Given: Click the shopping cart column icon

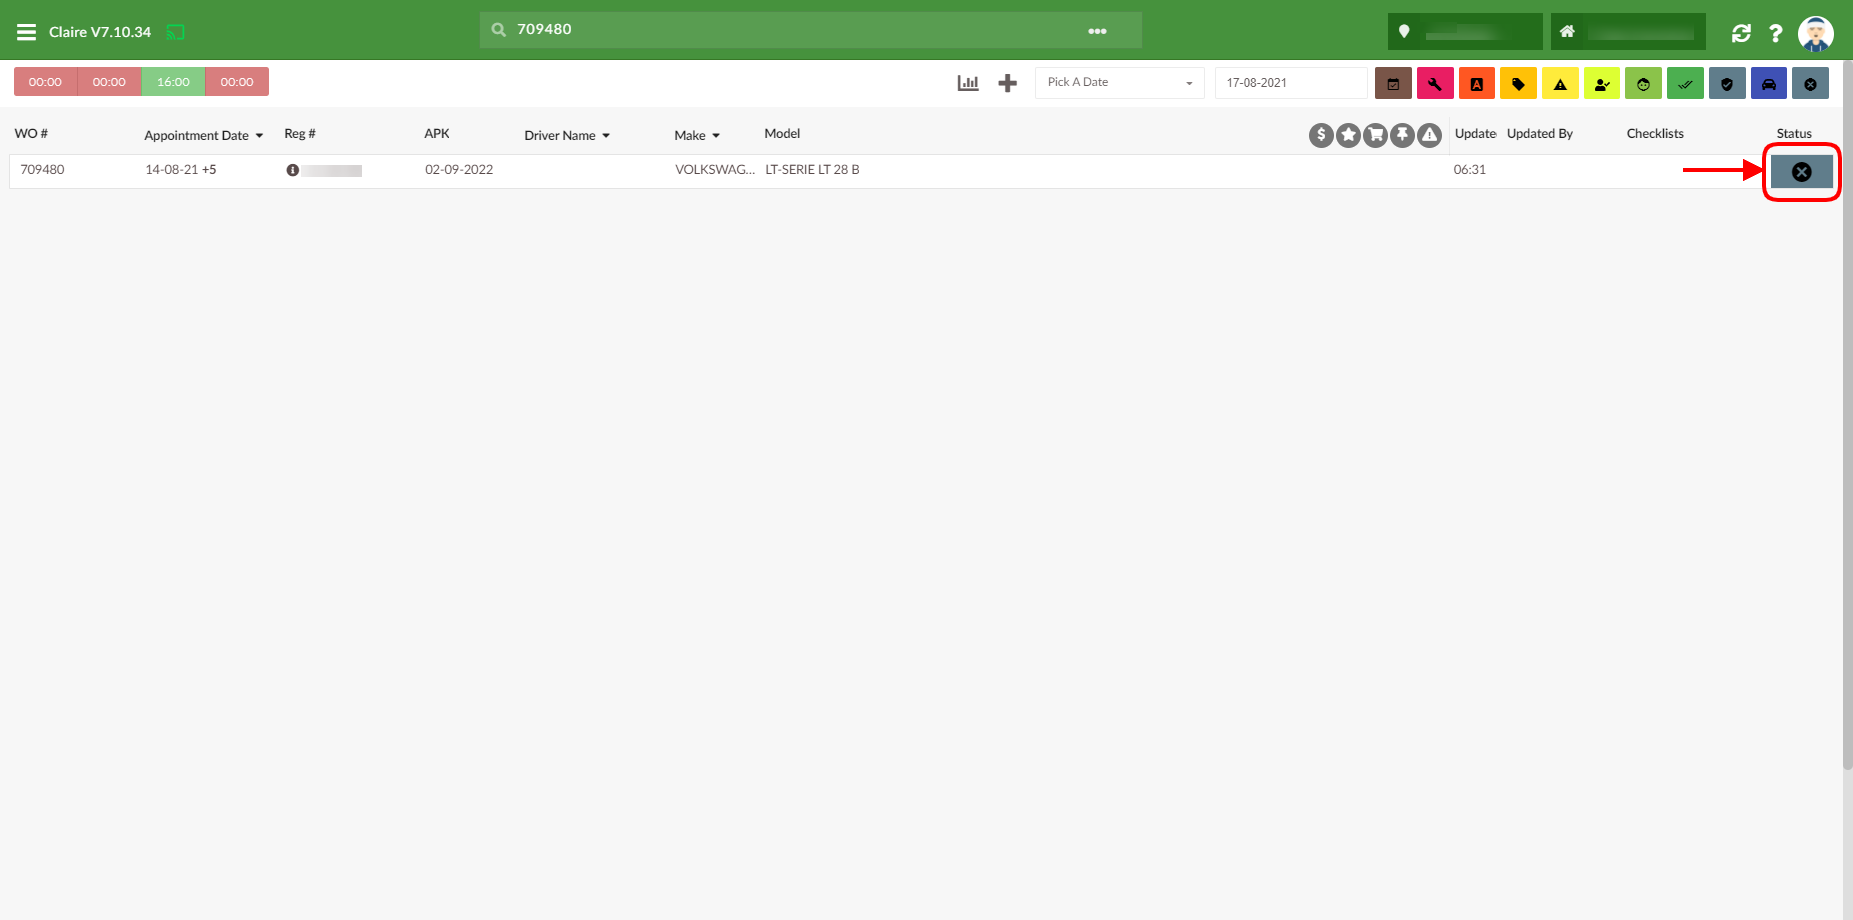Looking at the screenshot, I should [x=1375, y=135].
